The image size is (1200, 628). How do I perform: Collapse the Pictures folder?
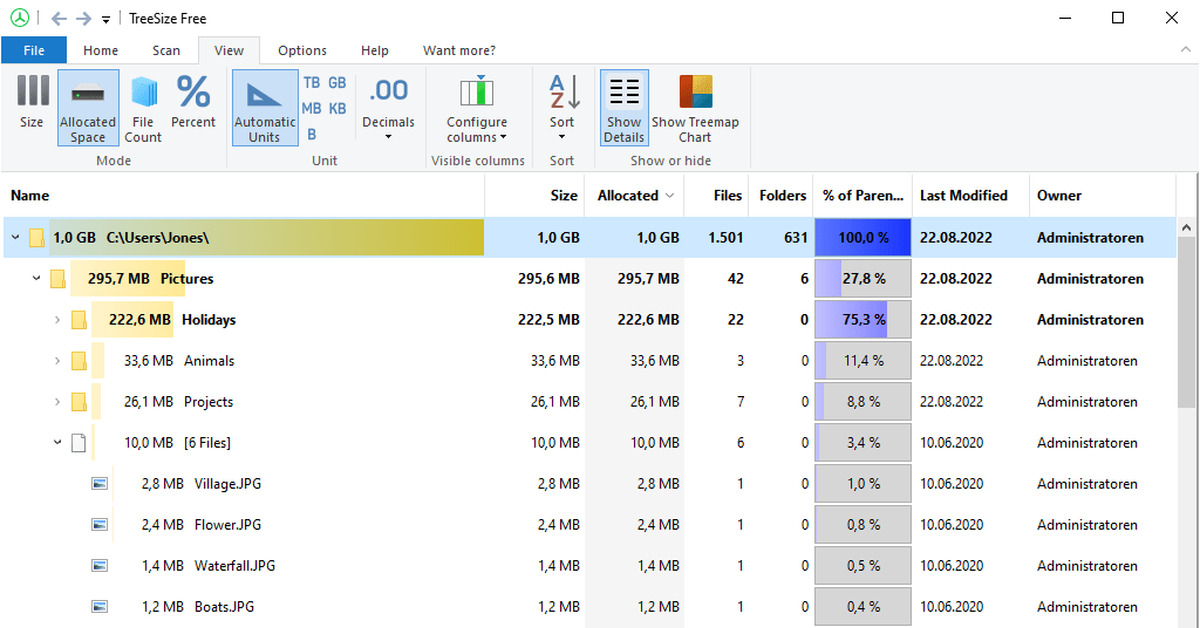[37, 279]
